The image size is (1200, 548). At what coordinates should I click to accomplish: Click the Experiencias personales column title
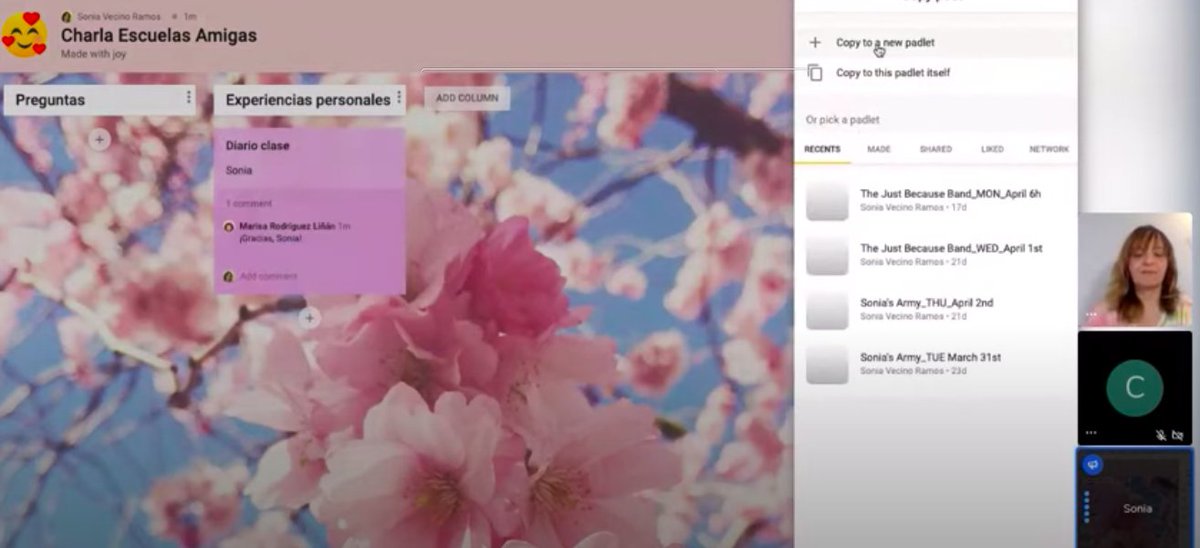coord(308,100)
